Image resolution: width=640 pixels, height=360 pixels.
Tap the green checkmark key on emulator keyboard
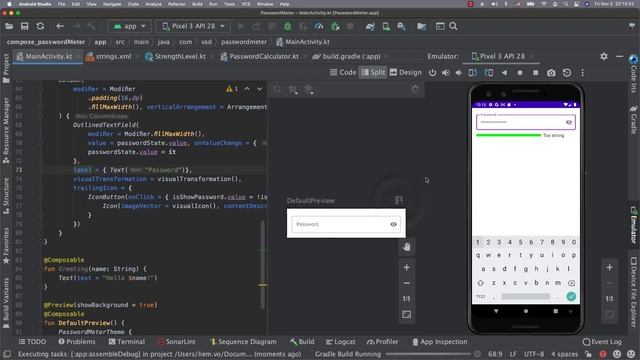(x=571, y=297)
